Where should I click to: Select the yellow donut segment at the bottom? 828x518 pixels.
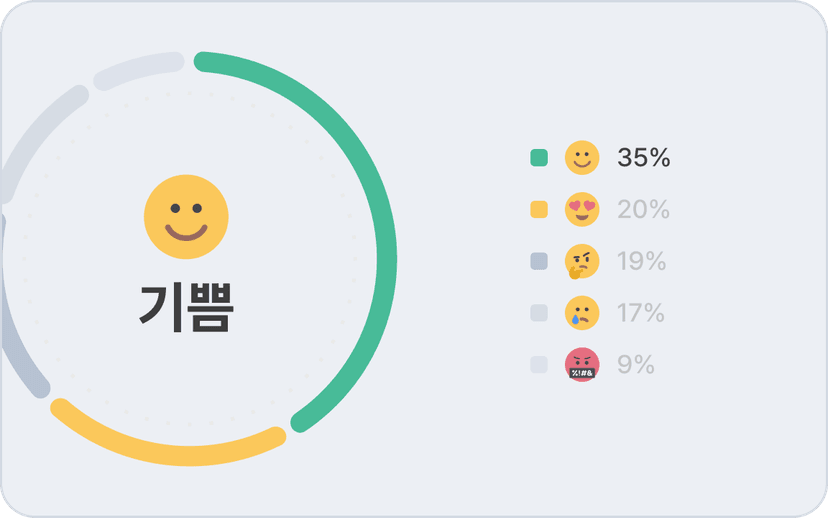click(165, 452)
